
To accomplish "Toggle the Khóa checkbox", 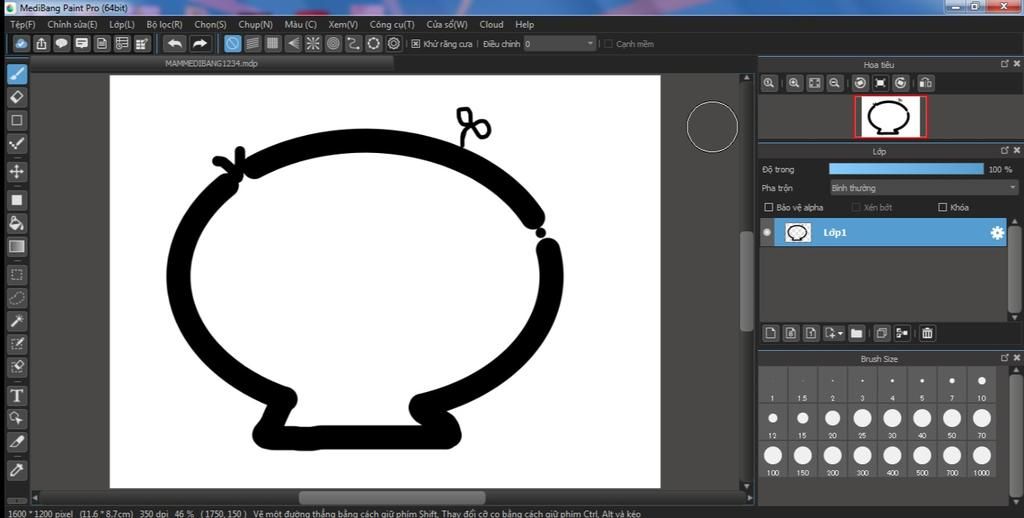I will [942, 207].
